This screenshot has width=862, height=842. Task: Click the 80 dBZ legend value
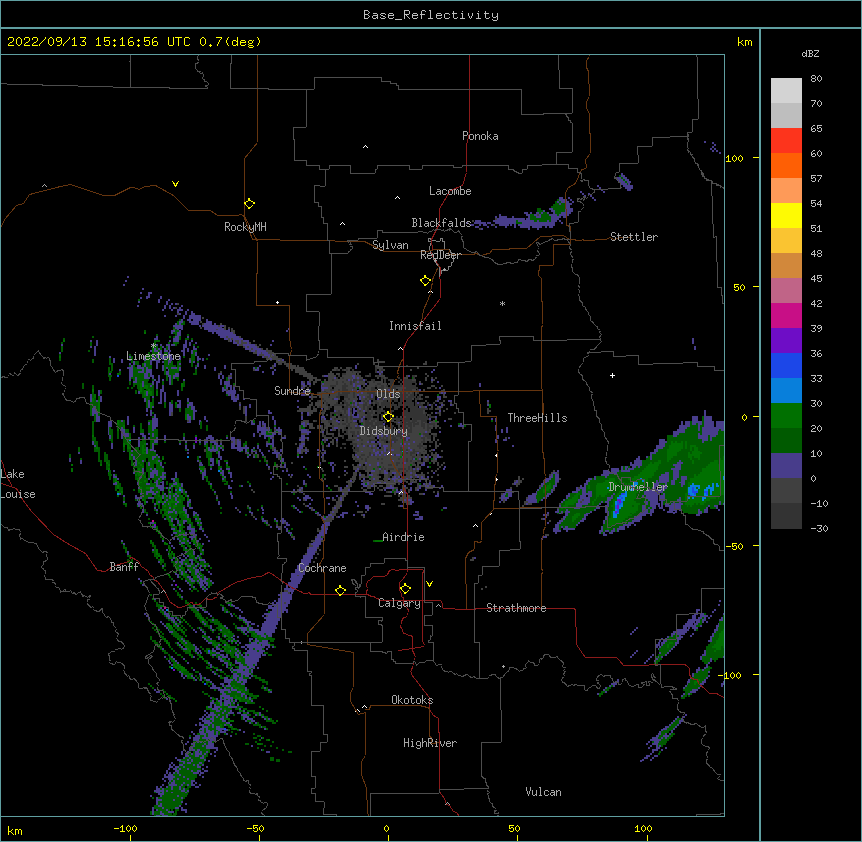pos(816,79)
